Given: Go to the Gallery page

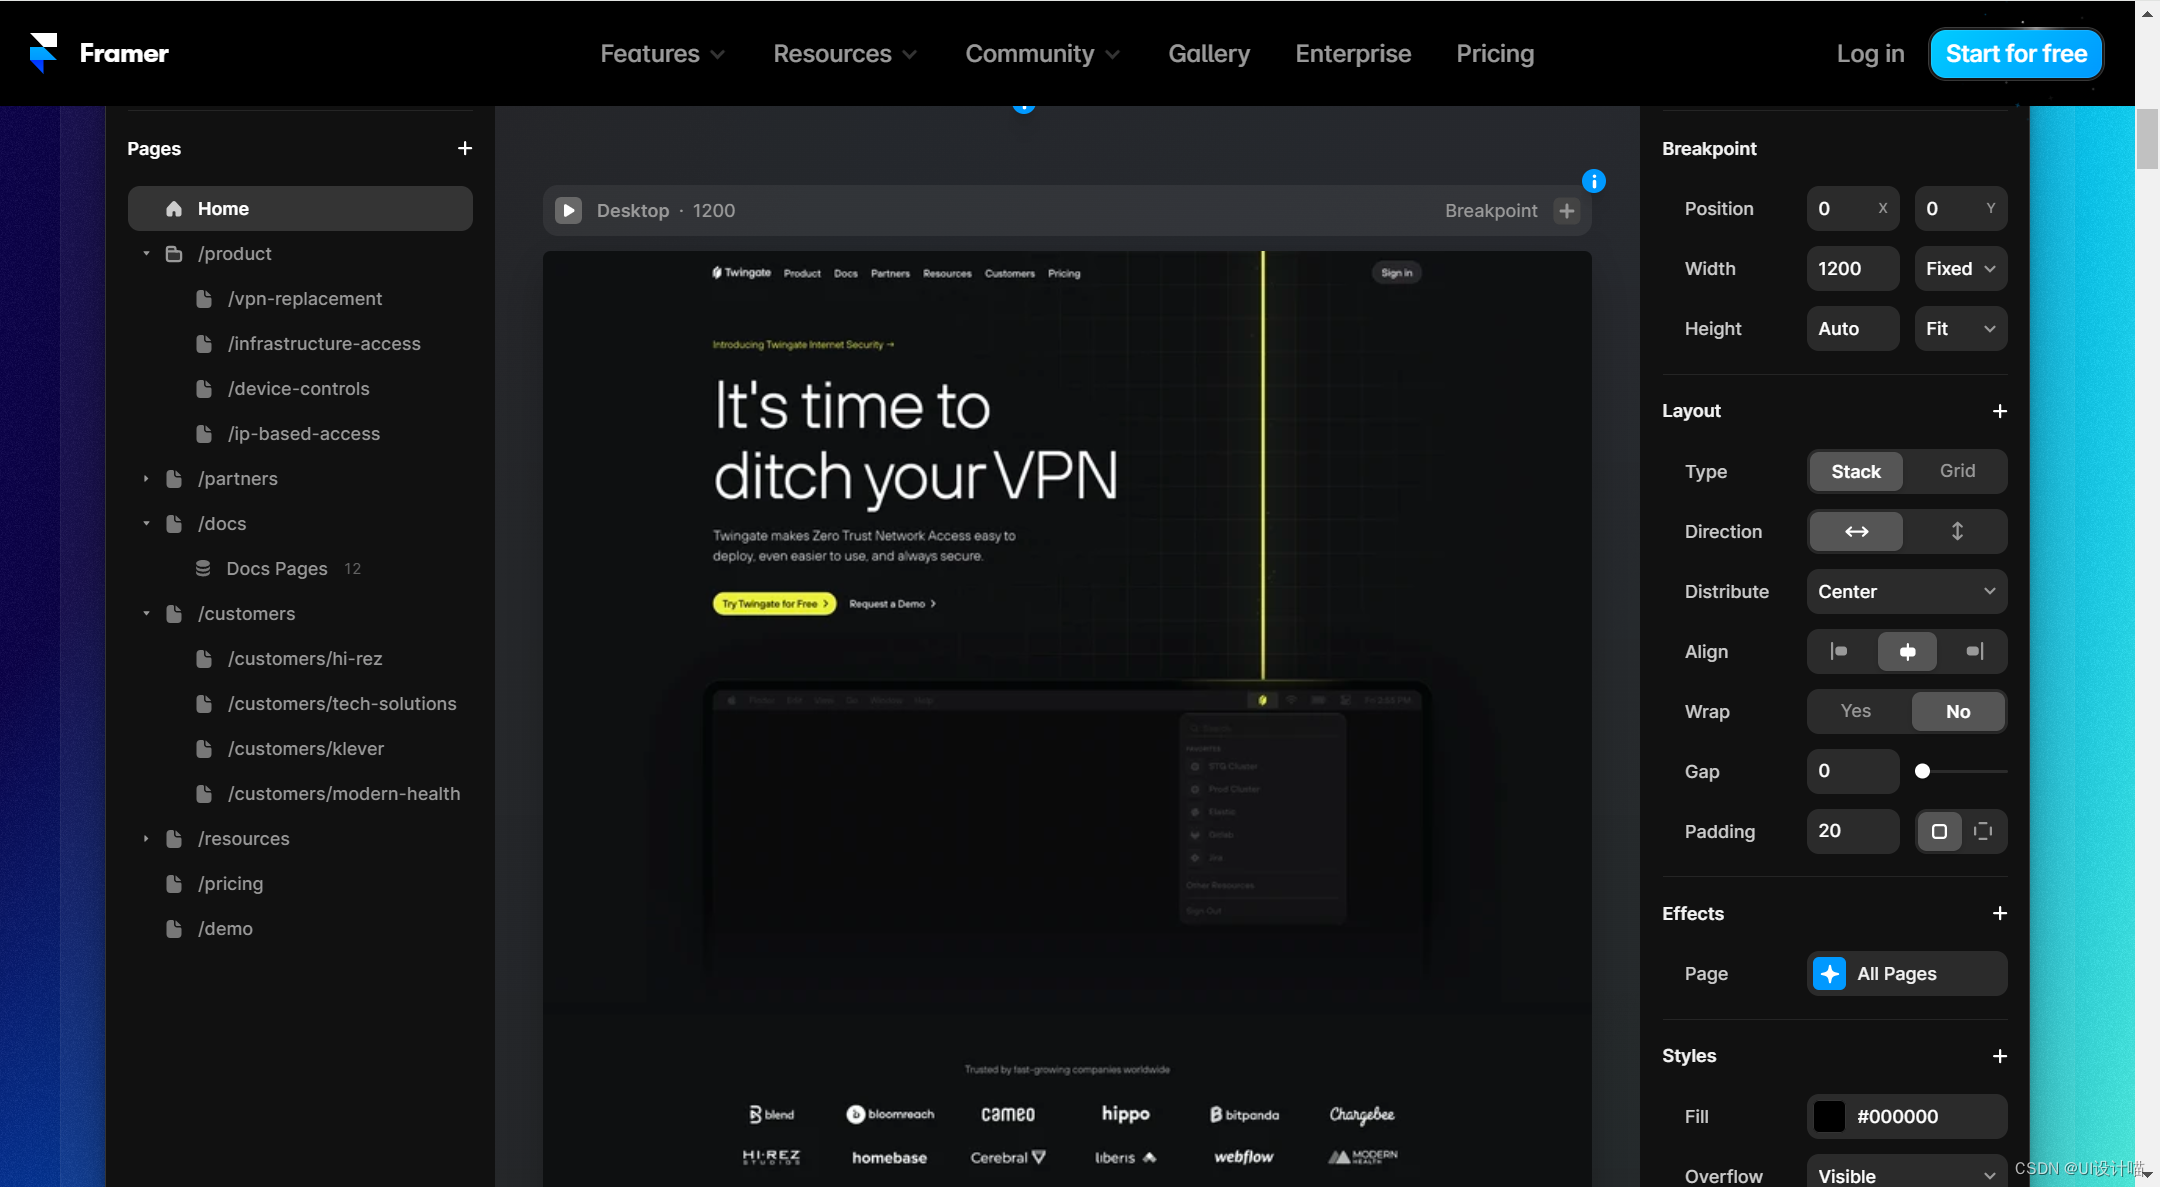Looking at the screenshot, I should coord(1209,54).
